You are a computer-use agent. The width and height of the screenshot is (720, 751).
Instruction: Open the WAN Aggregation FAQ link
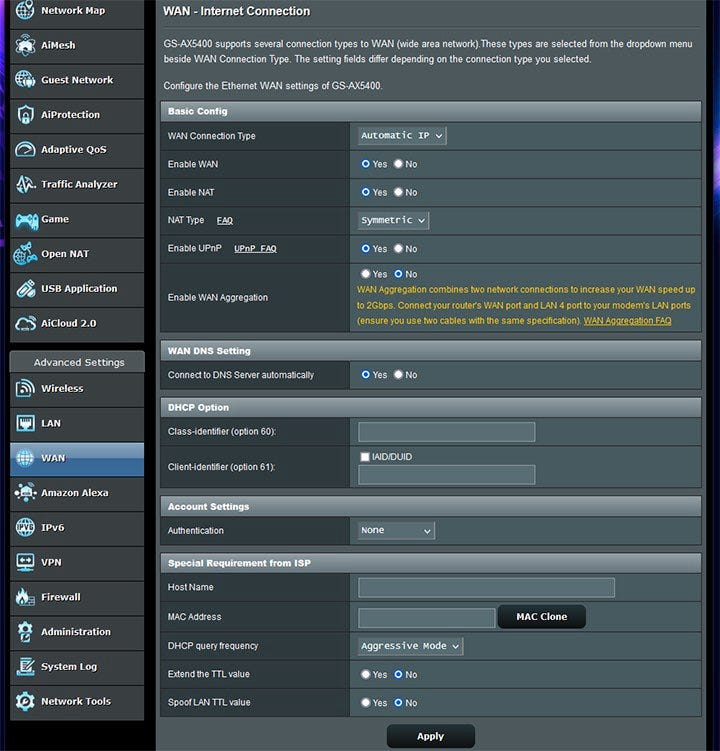627,321
